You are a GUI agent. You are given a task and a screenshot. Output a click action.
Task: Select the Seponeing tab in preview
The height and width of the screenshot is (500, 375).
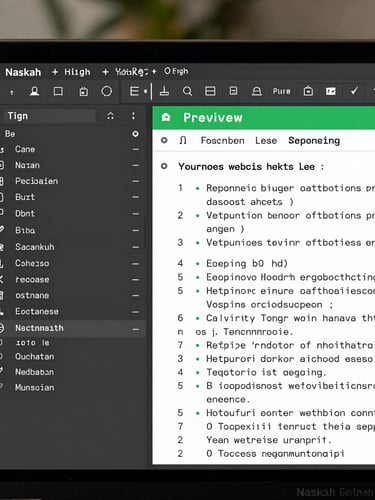tap(314, 141)
